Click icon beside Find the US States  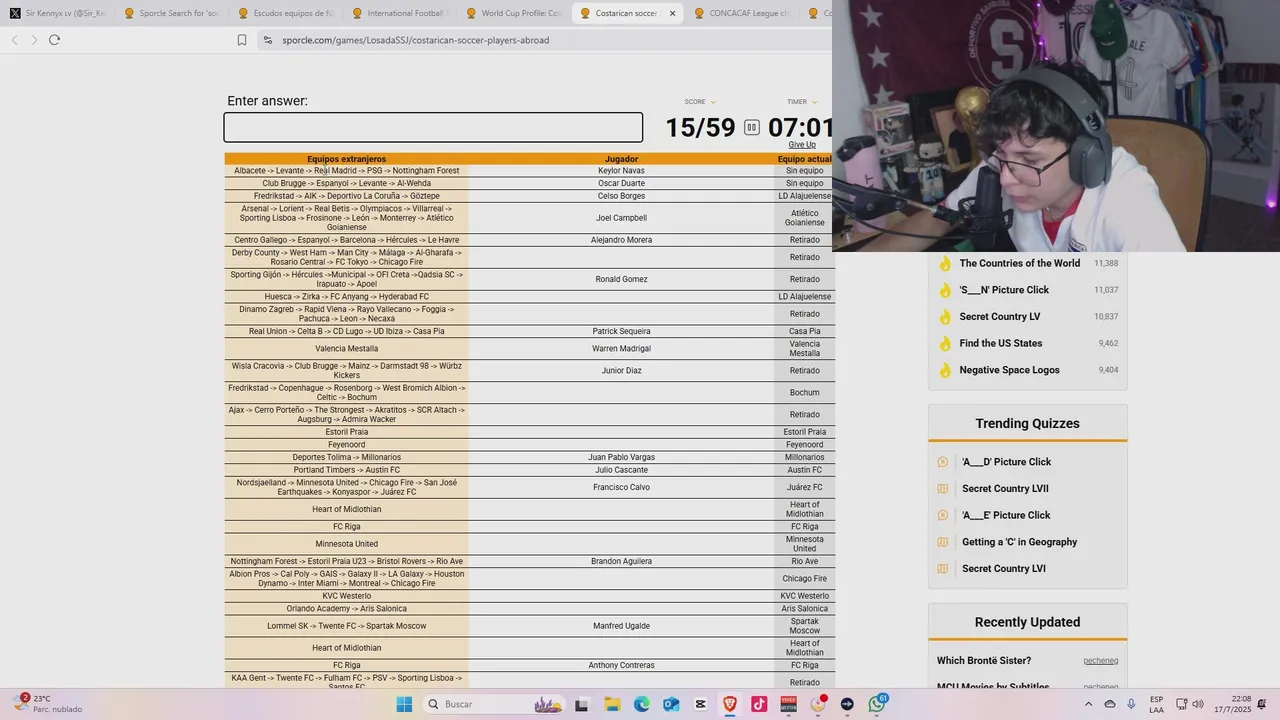tap(944, 344)
